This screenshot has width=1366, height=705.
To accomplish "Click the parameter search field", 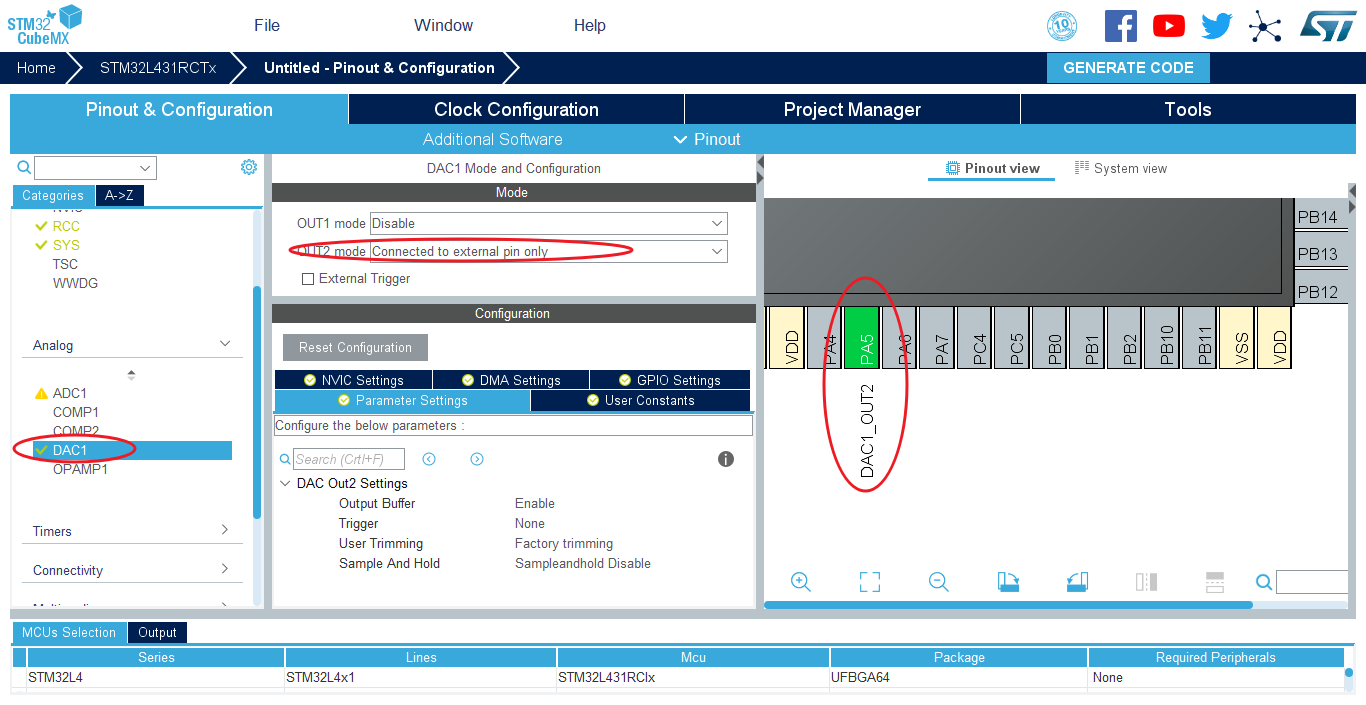I will coord(349,459).
